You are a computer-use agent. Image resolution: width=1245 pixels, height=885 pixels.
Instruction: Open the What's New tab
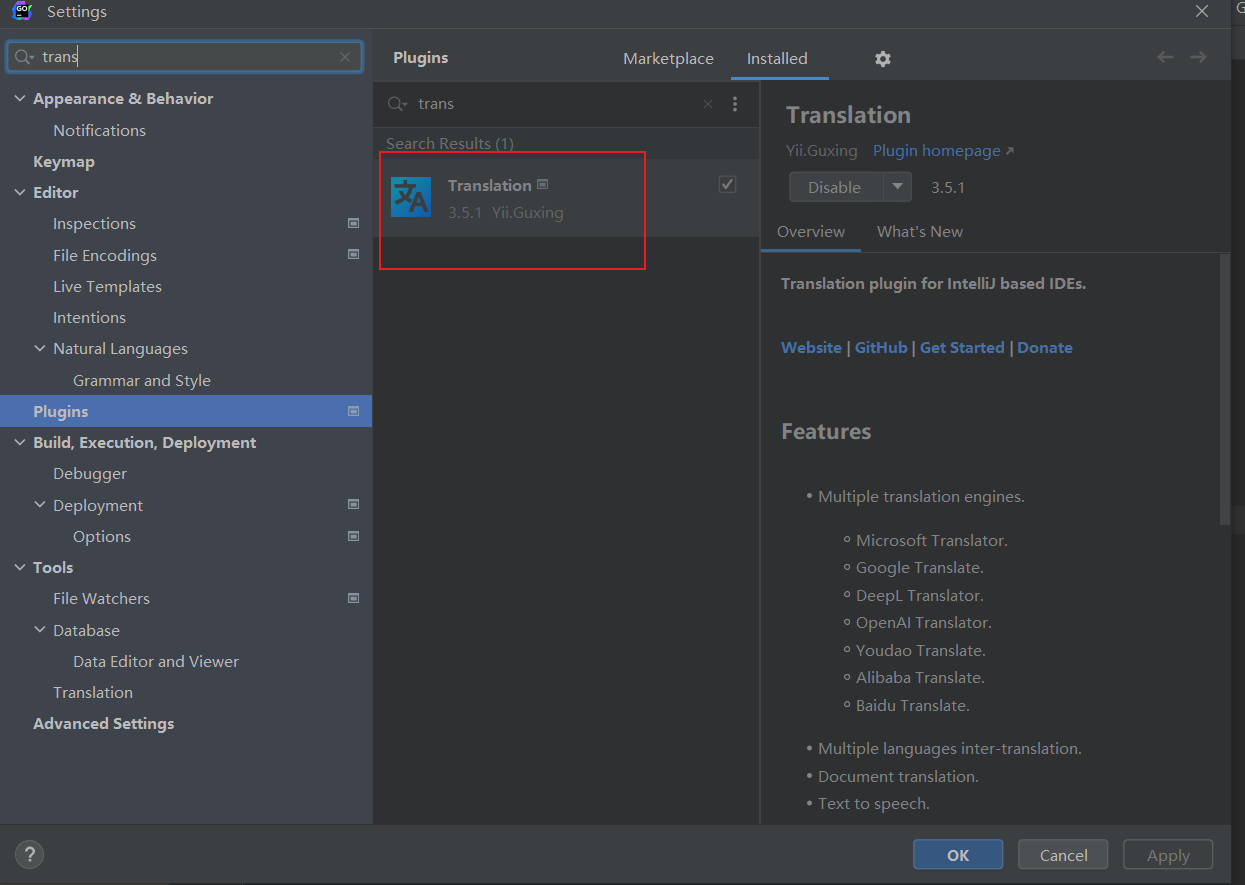919,232
